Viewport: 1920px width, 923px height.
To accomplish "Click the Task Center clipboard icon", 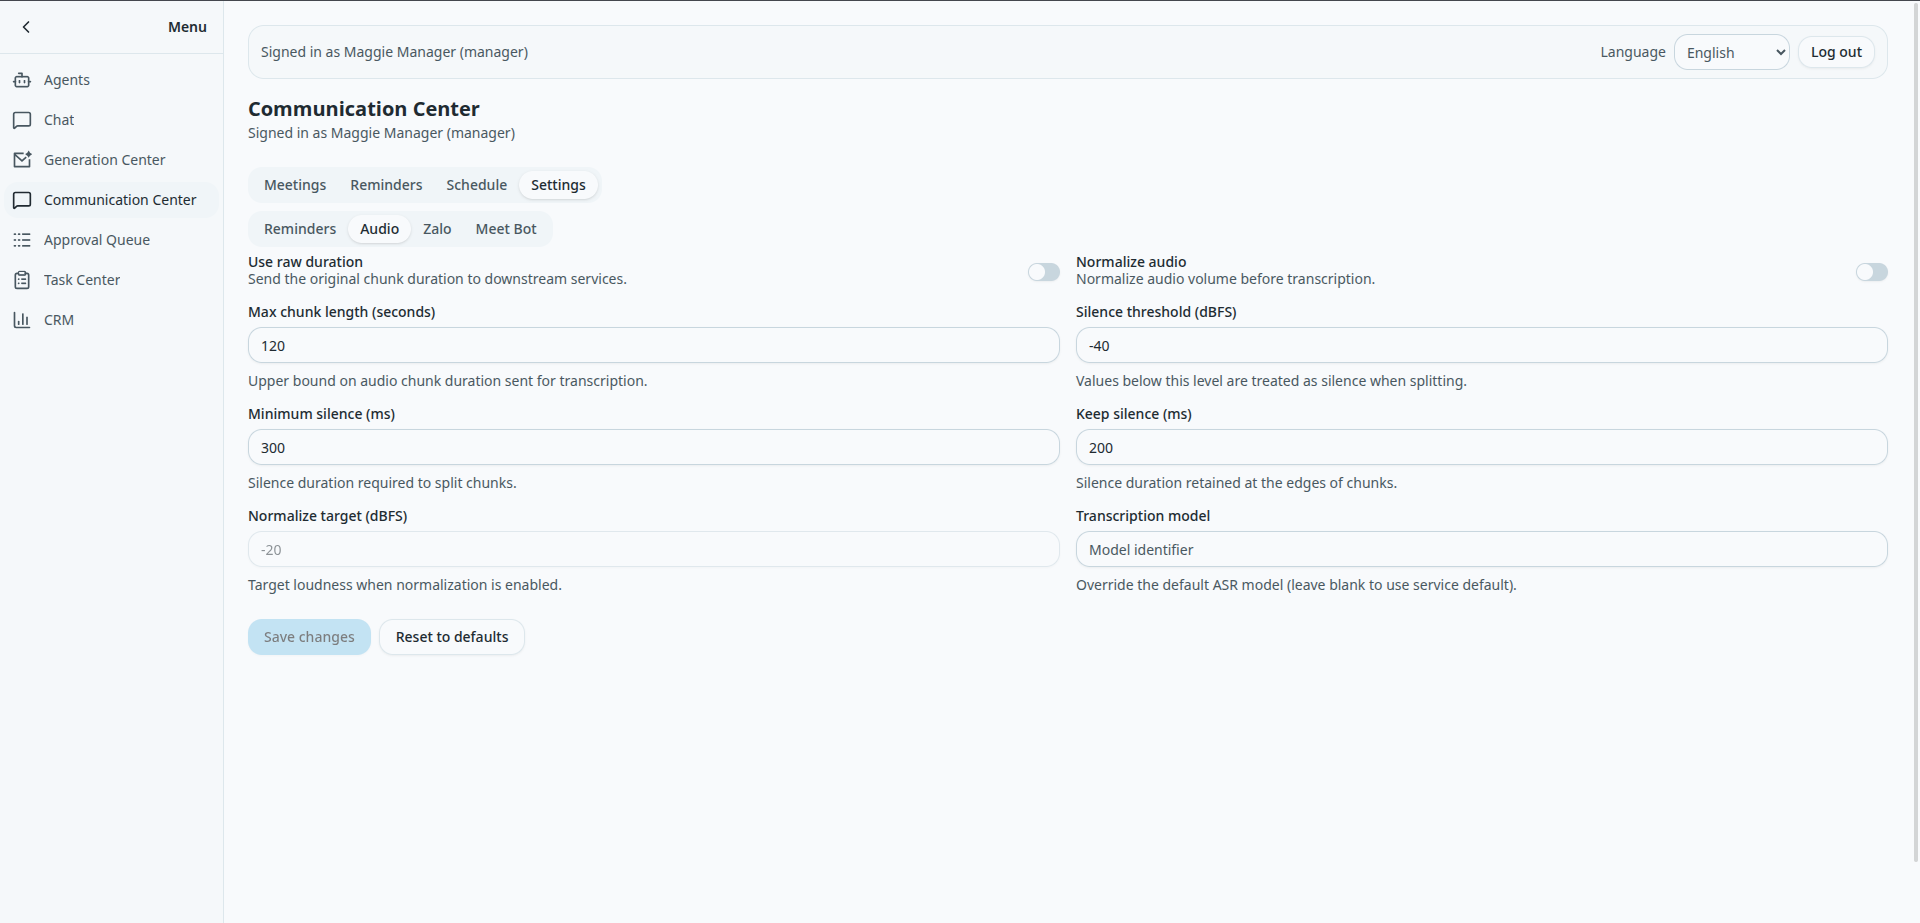I will [22, 280].
